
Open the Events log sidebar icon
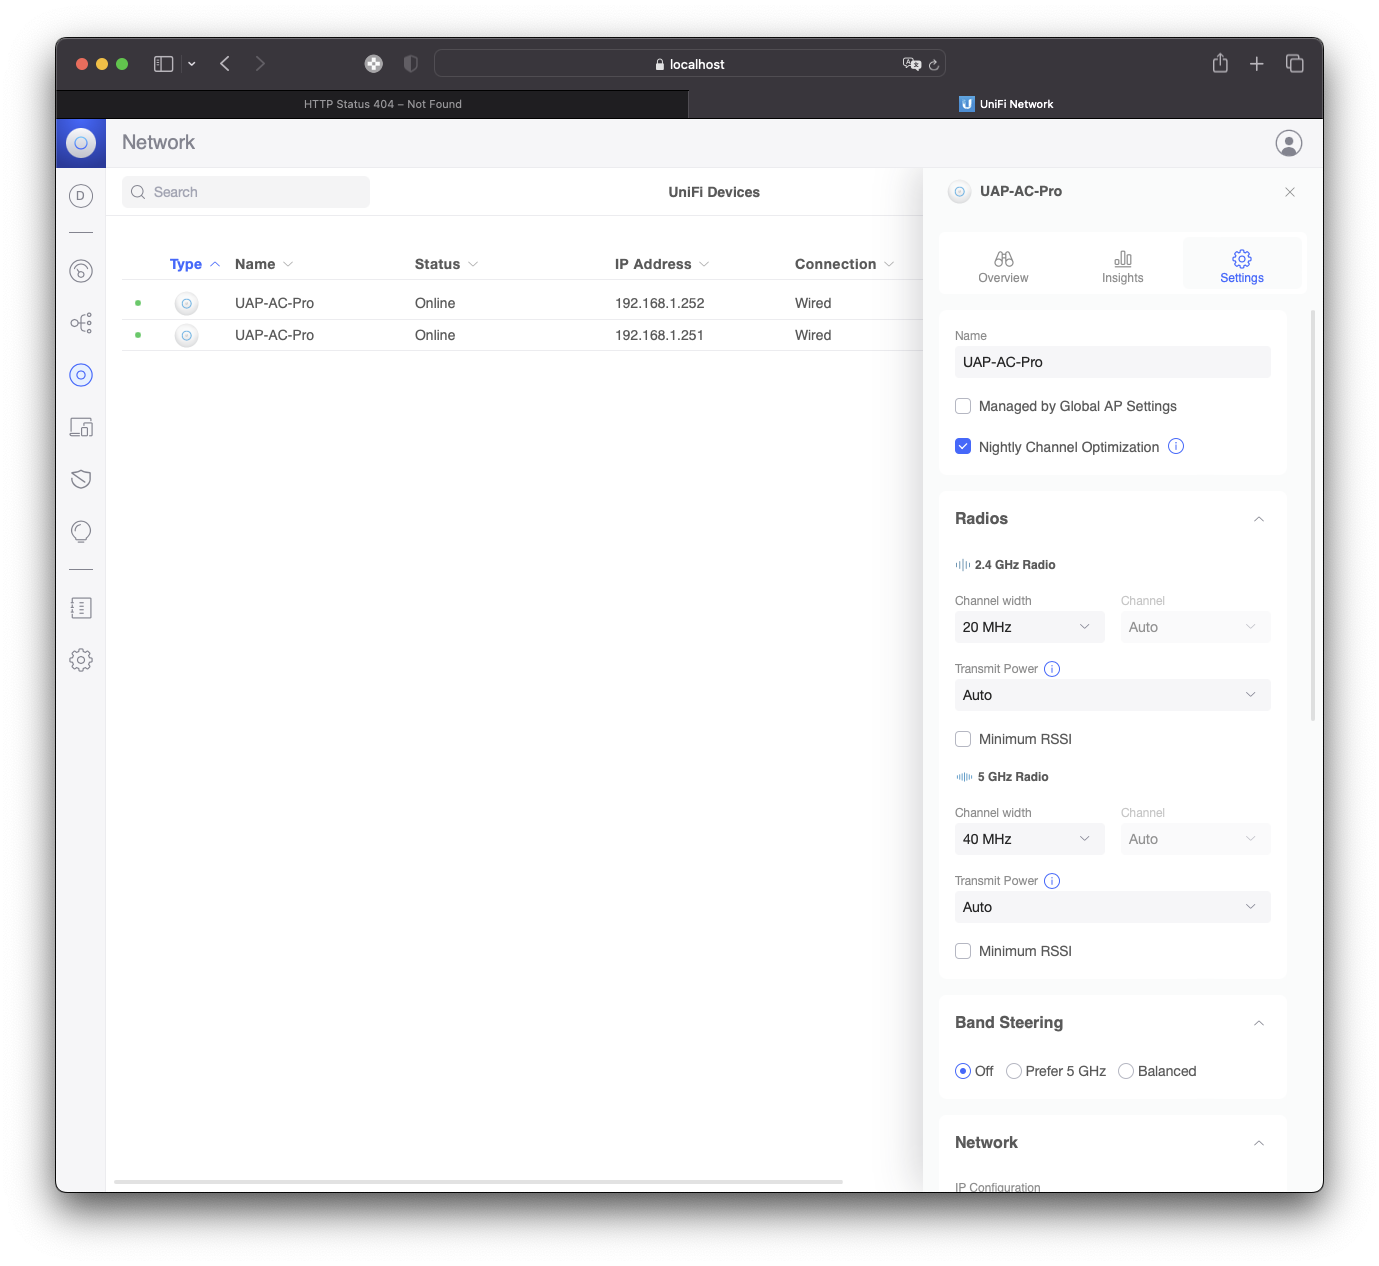(x=81, y=608)
